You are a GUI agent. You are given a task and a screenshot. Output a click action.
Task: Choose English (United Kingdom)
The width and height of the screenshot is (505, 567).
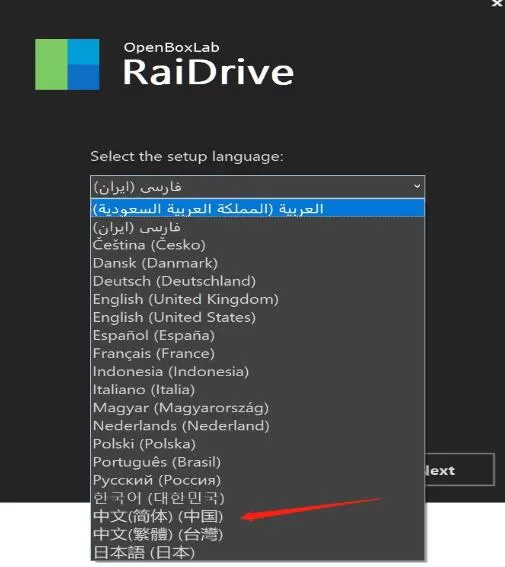(x=258, y=299)
